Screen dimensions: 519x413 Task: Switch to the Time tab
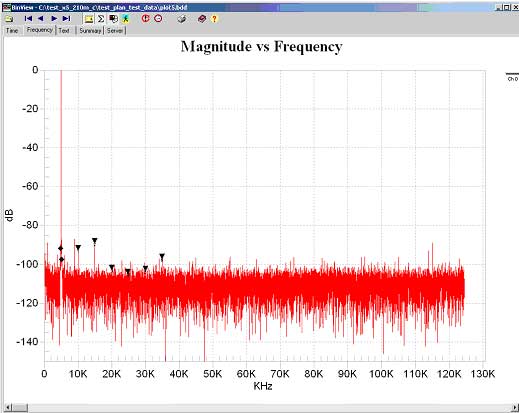[x=12, y=30]
